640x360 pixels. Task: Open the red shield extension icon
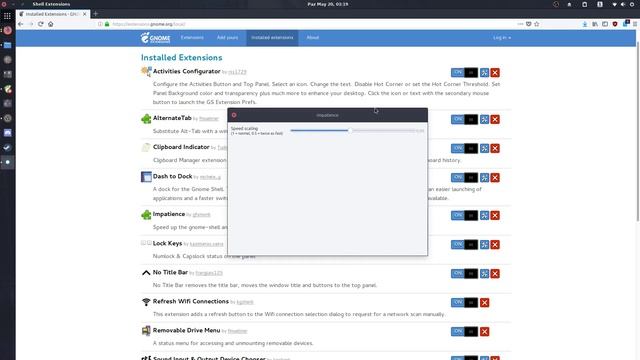[x=615, y=24]
